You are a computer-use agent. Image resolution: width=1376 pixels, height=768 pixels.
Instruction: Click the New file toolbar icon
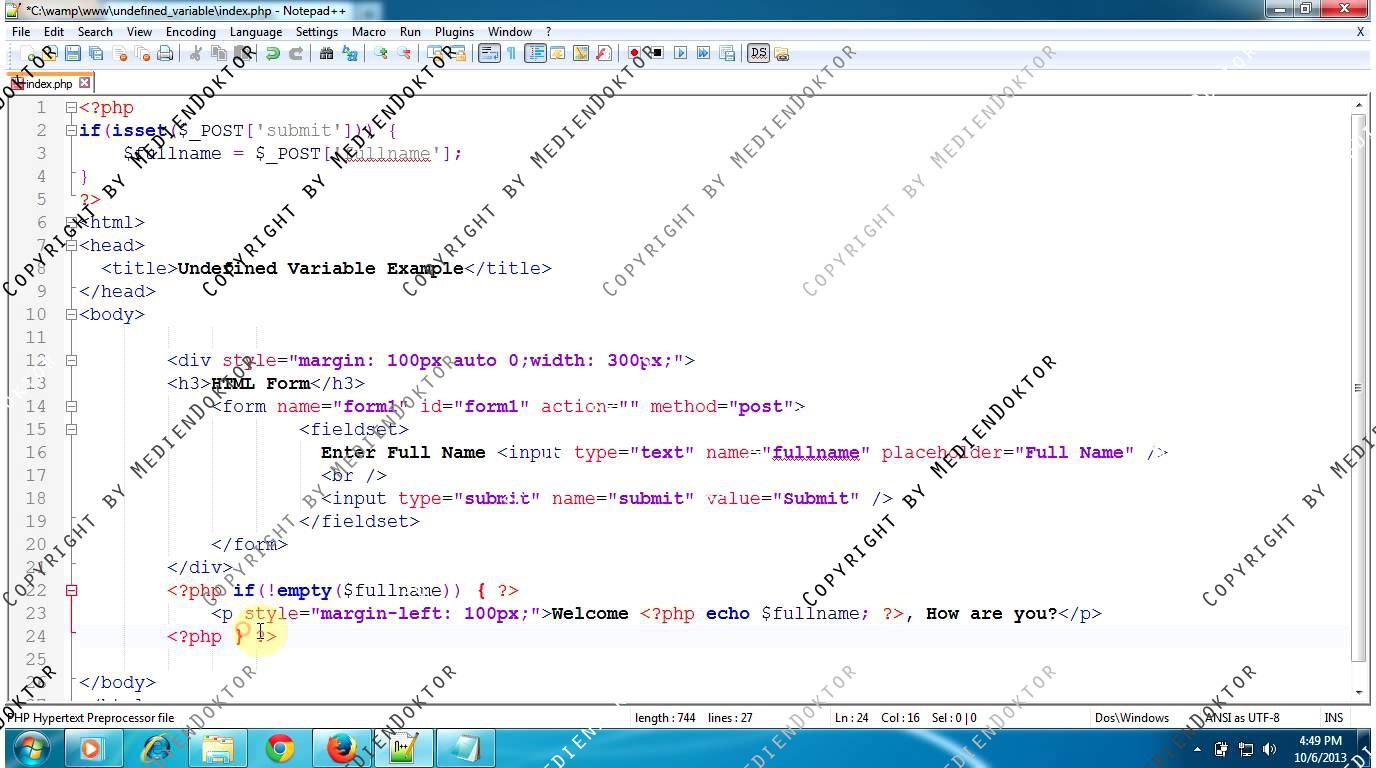tap(27, 53)
